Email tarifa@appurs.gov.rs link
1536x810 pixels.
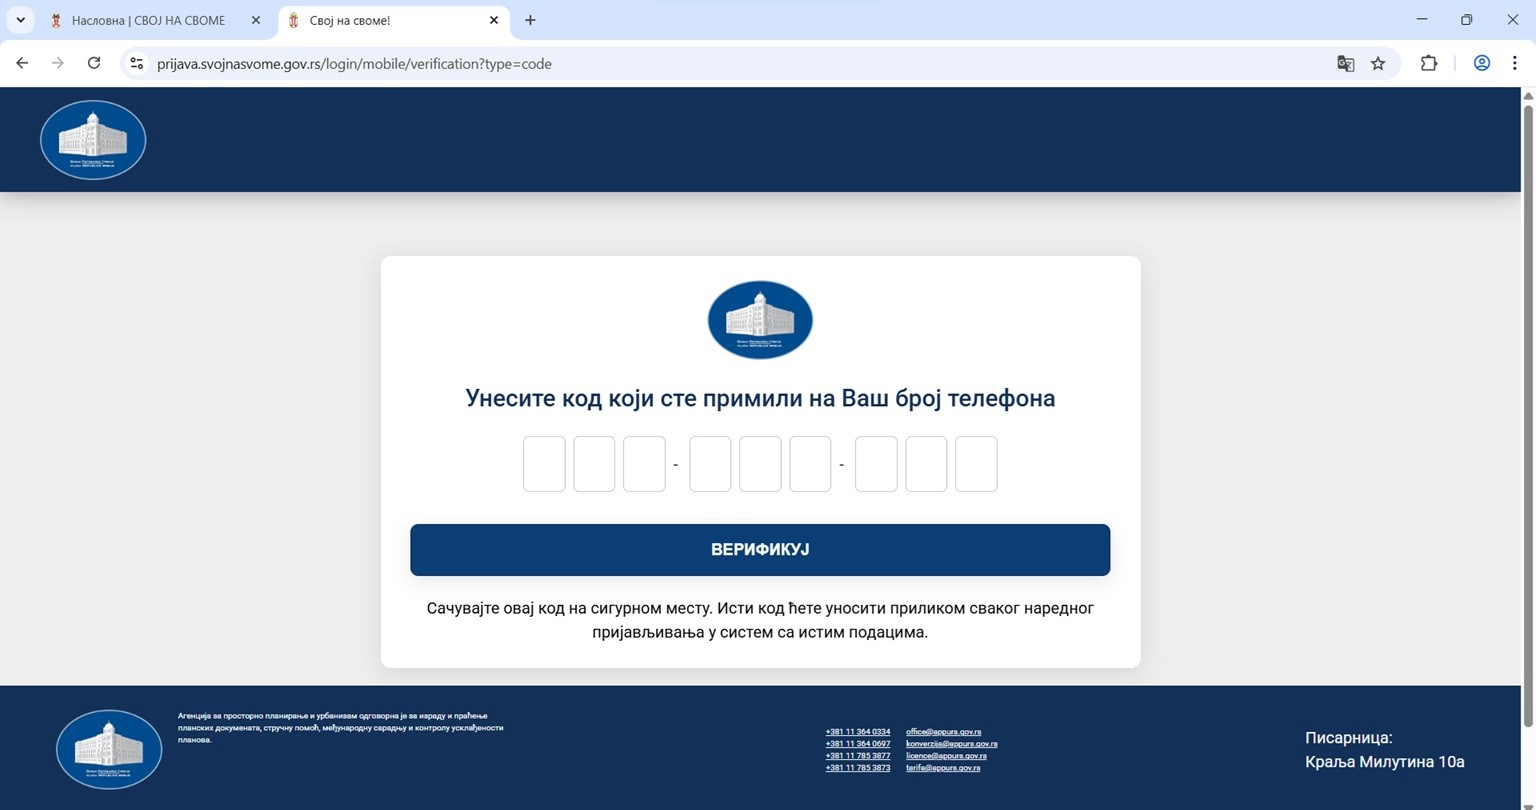[x=942, y=768]
